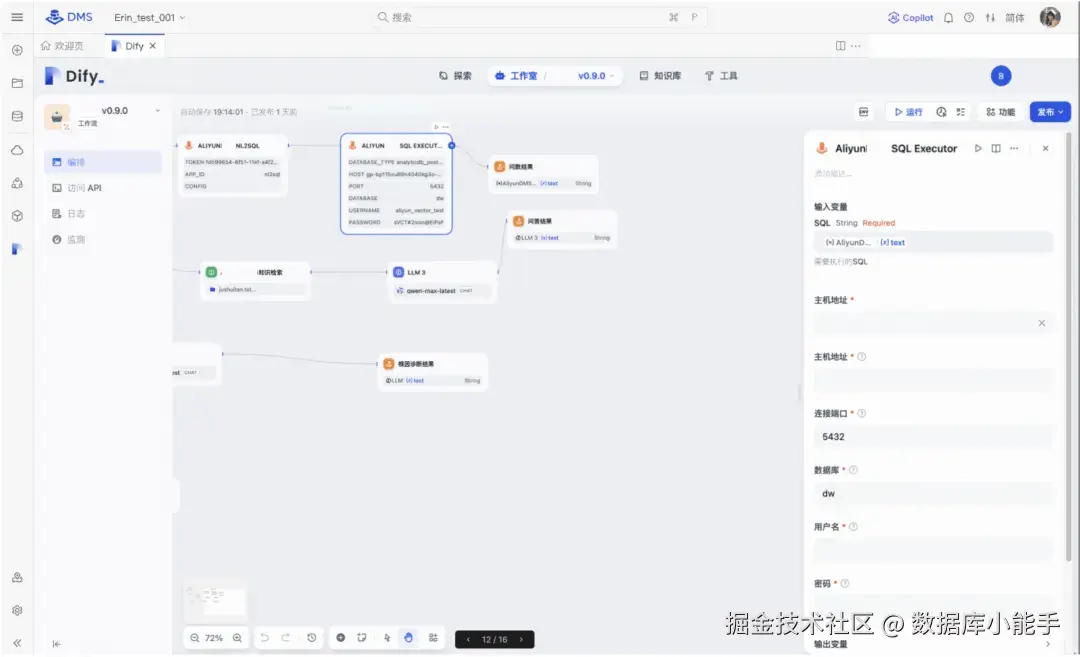Screen dimensions: 1080x657
Task: Switch to pointer mode
Action: point(387,638)
